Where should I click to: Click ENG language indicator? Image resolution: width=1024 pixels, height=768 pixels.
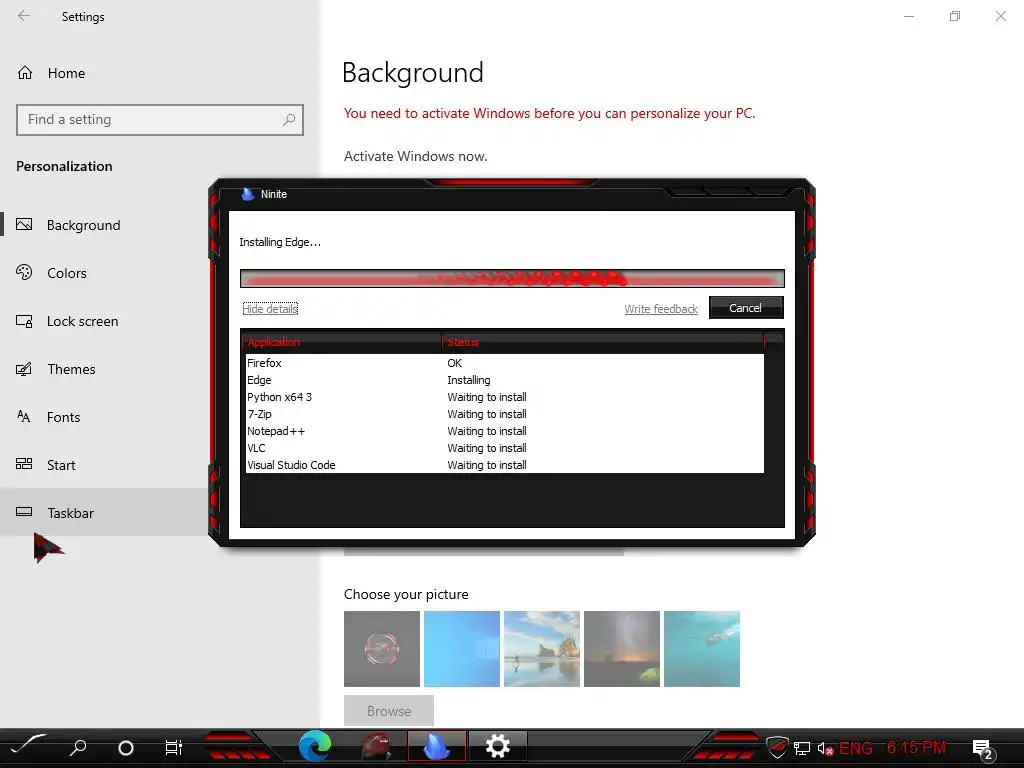pyautogui.click(x=856, y=748)
